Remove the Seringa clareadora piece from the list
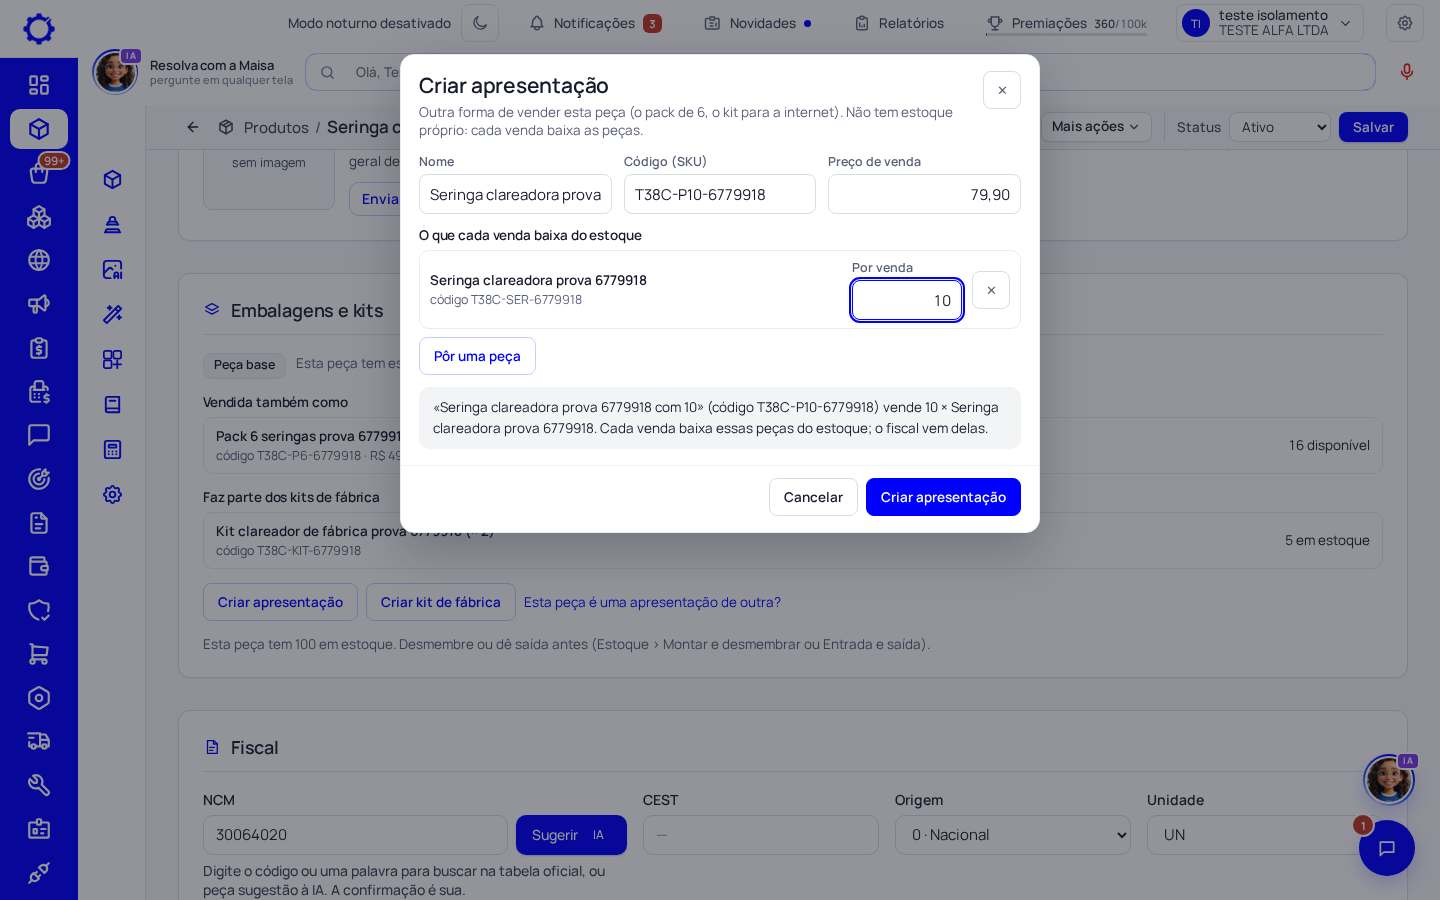The width and height of the screenshot is (1440, 900). [x=991, y=290]
